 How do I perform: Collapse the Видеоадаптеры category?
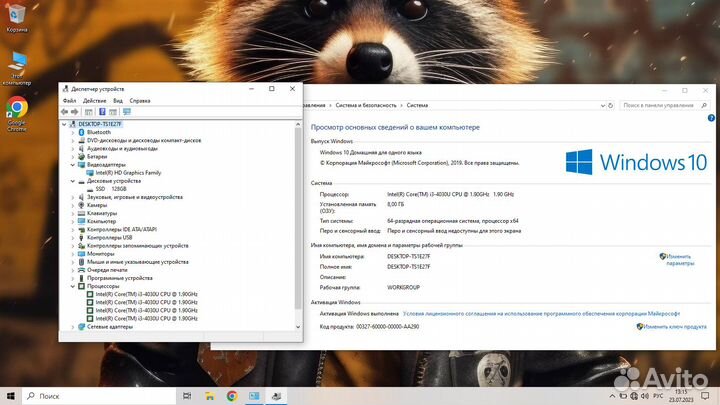73,164
